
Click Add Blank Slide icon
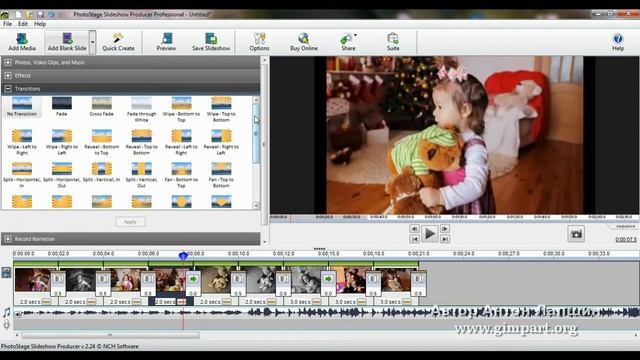[x=67, y=42]
